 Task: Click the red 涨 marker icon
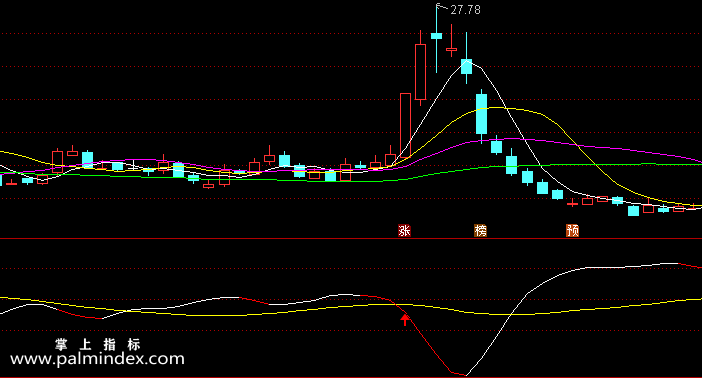pos(405,231)
